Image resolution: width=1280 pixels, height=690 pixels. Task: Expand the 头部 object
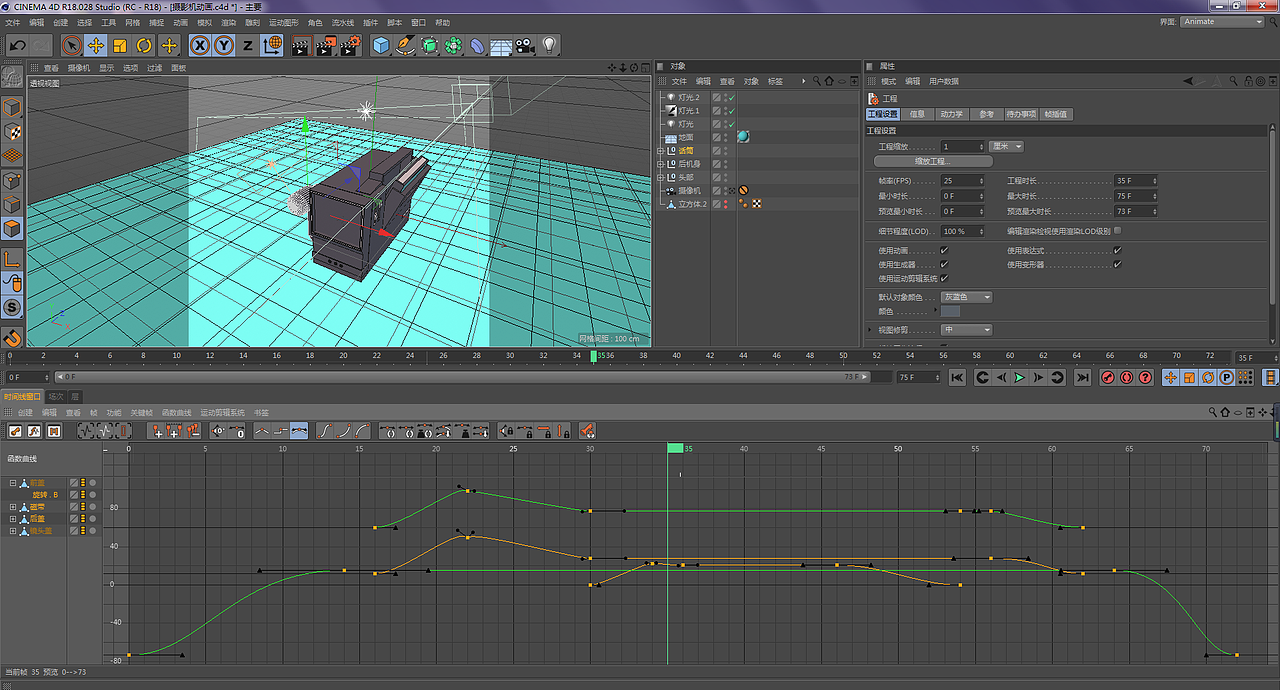pos(660,177)
